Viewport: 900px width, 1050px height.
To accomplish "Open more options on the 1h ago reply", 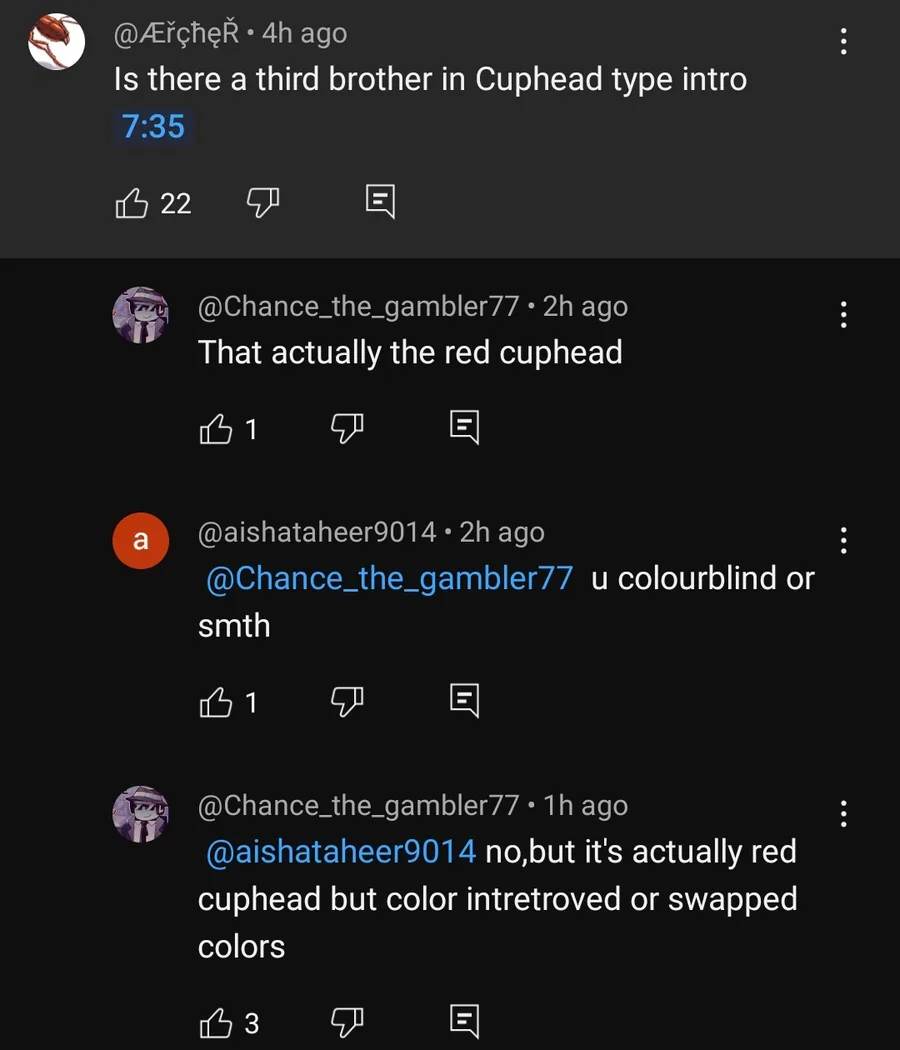I will [844, 814].
